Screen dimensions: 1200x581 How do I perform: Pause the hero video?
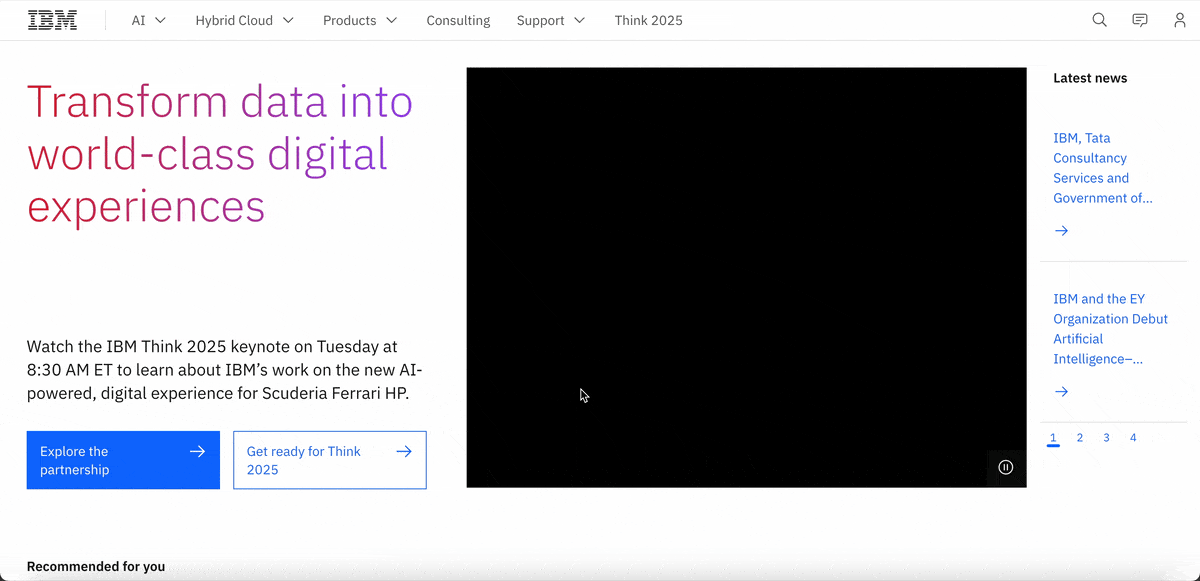click(x=1006, y=467)
